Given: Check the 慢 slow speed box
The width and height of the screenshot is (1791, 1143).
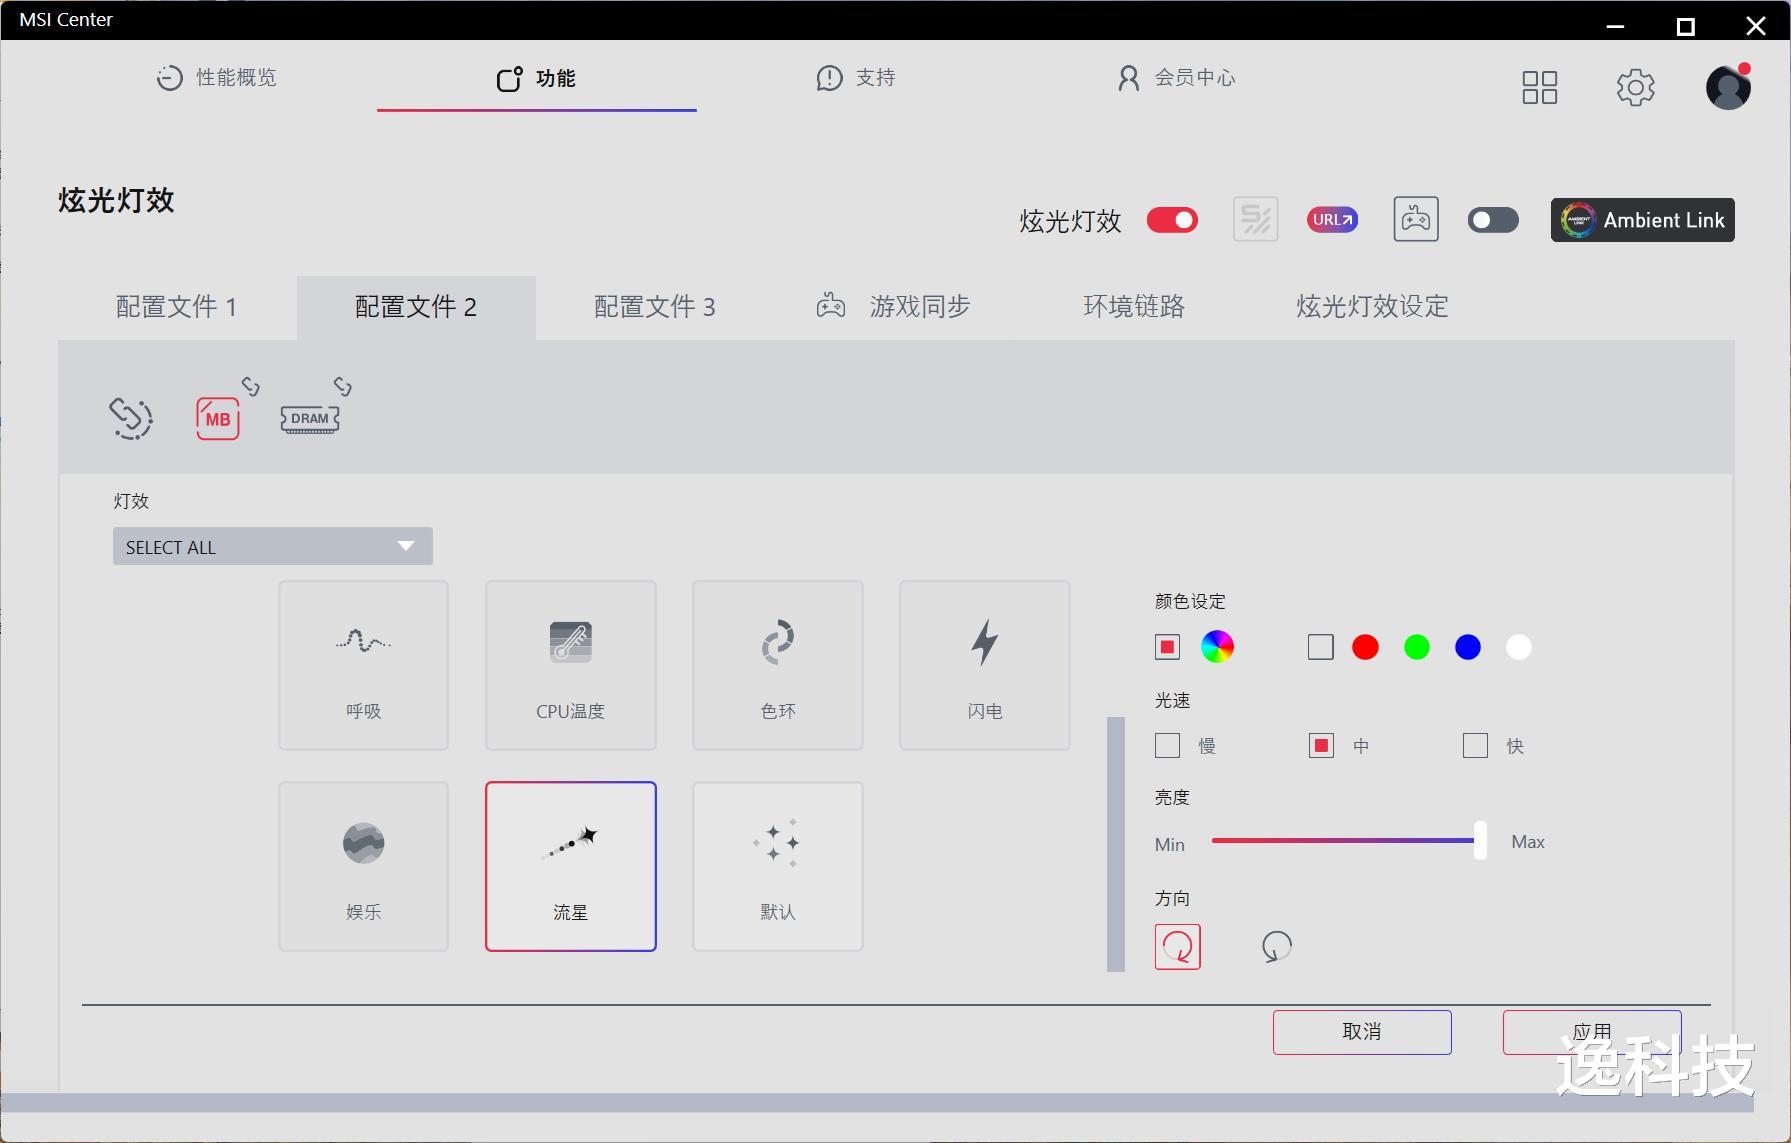Looking at the screenshot, I should pos(1167,746).
